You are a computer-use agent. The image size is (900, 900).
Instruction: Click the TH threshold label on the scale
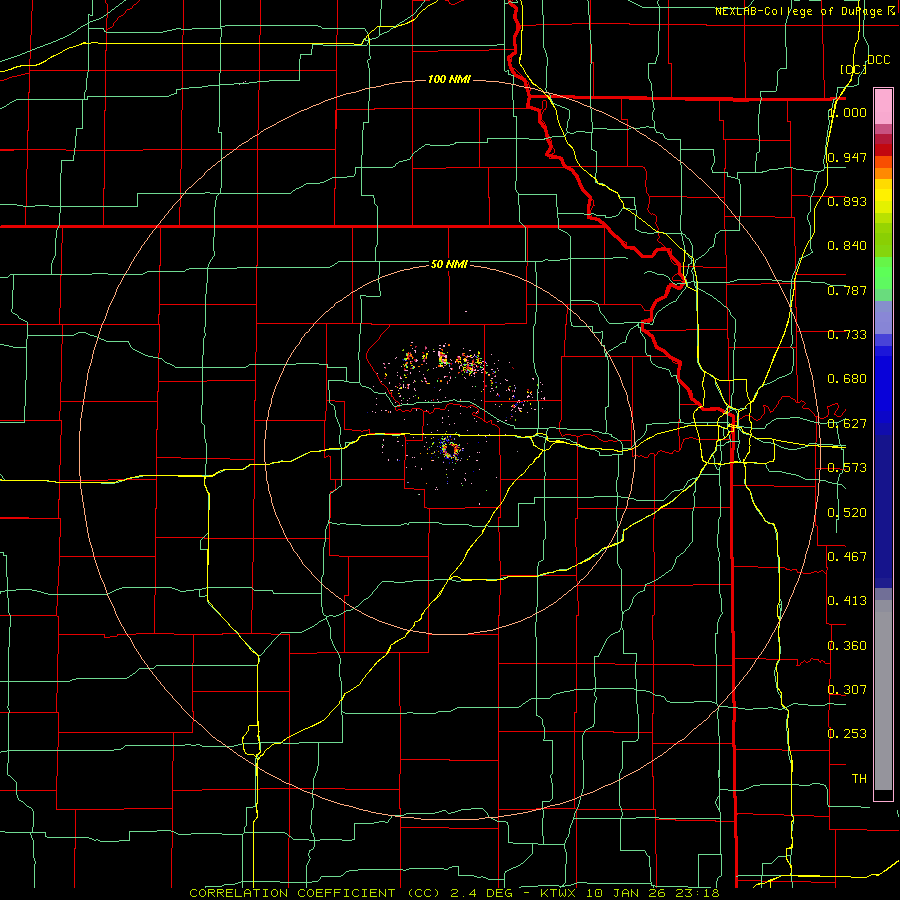tap(859, 779)
